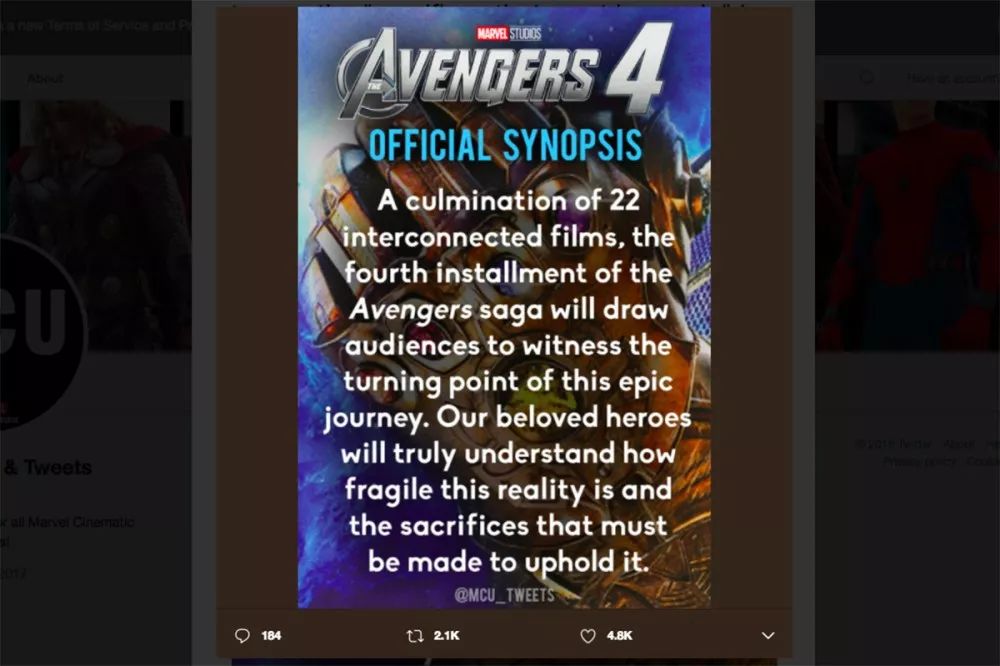Open the Thor header photo on the left

point(96,225)
